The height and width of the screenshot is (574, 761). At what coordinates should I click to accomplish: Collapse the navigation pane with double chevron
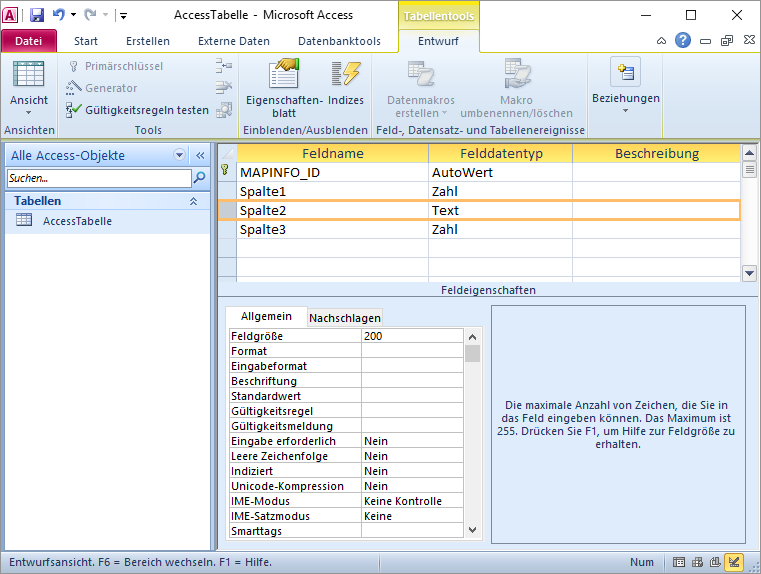200,155
